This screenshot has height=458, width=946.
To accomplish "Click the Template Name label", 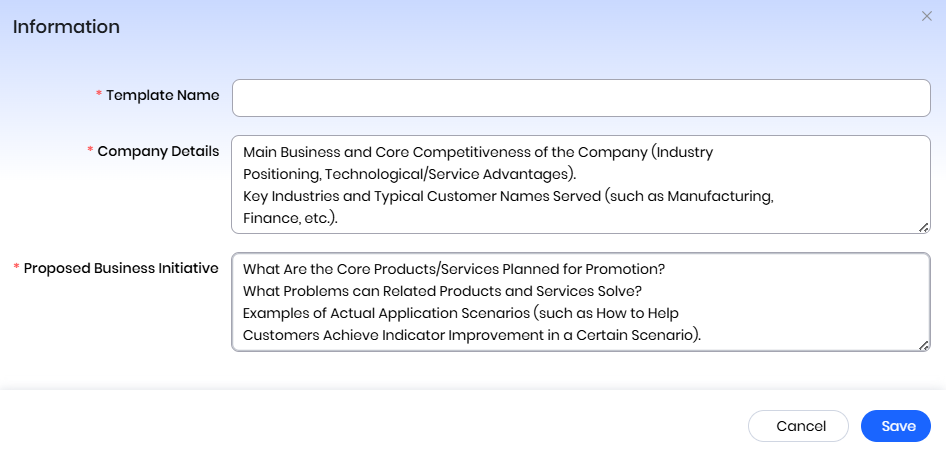I will pos(163,95).
